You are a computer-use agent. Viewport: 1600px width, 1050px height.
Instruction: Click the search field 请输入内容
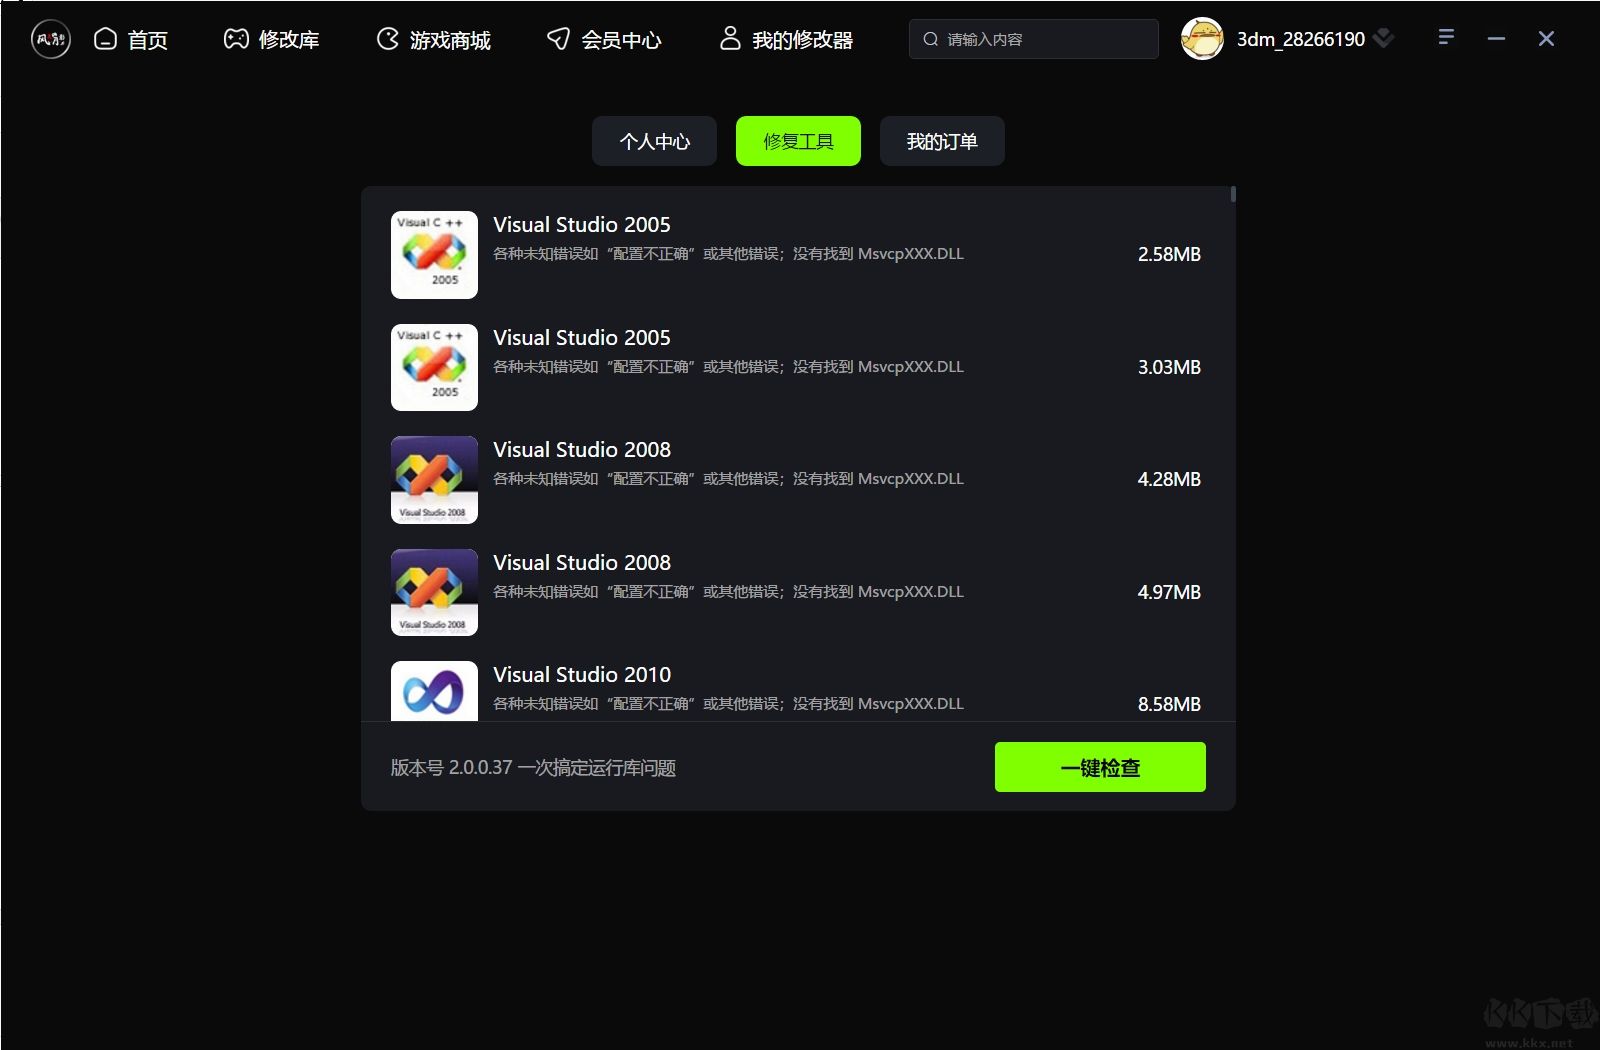(x=1034, y=39)
